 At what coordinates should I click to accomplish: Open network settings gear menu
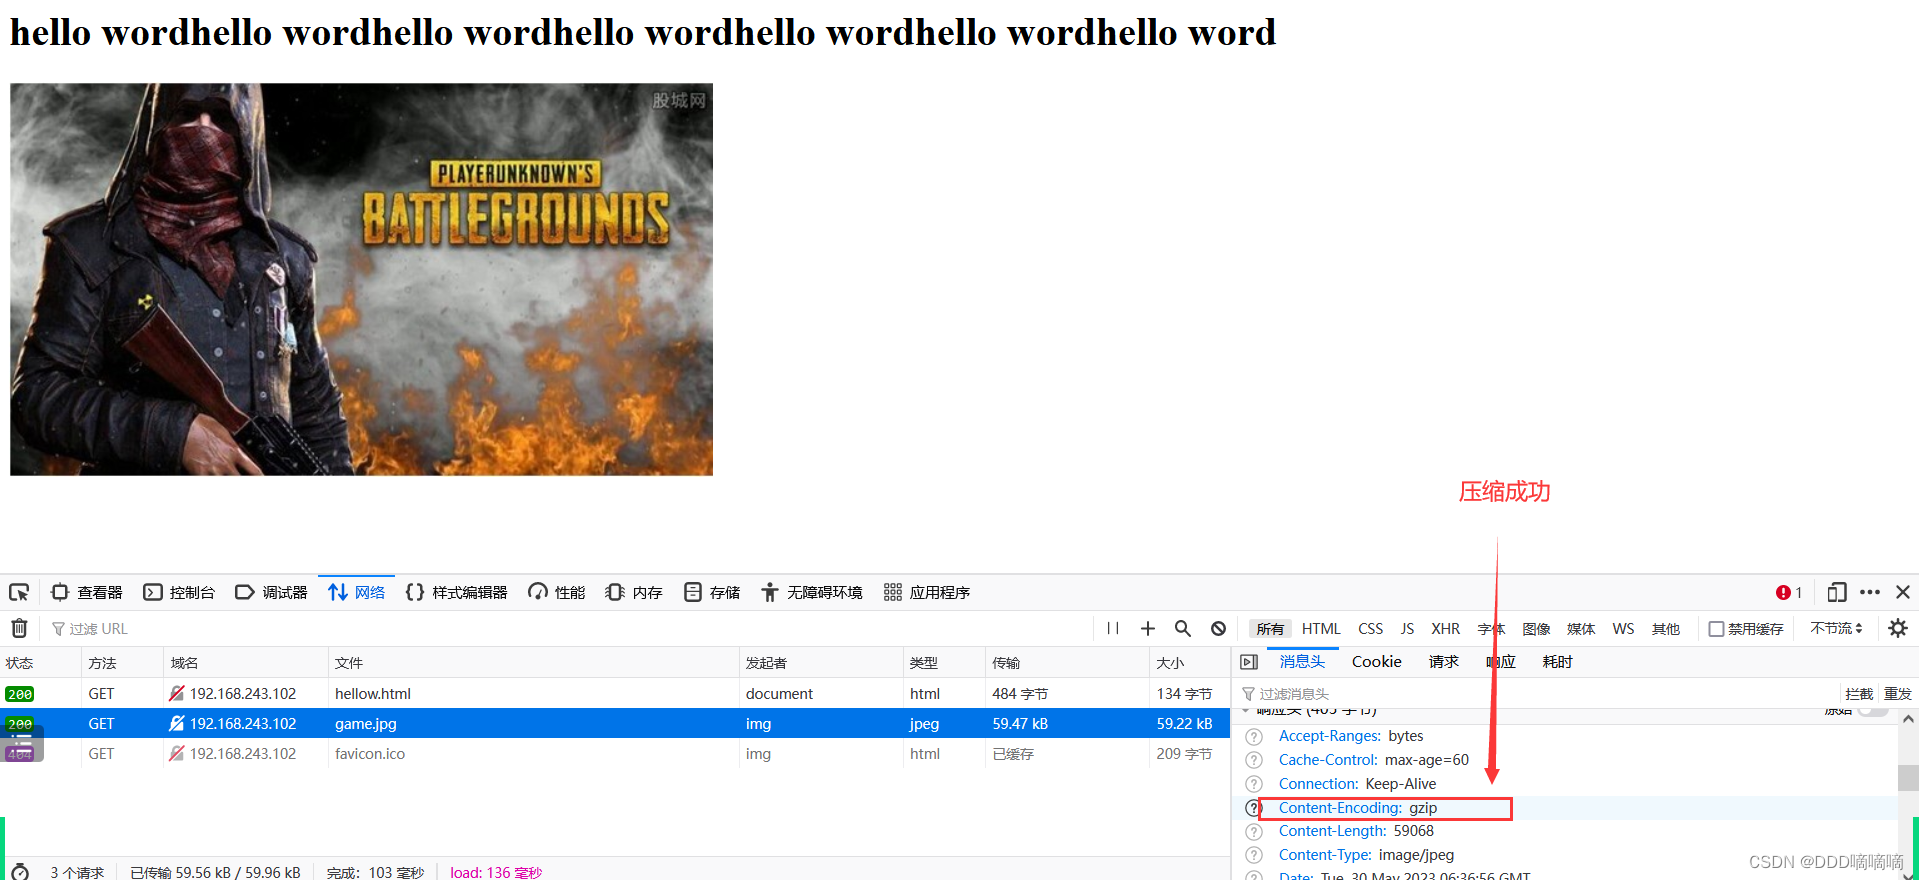(1898, 628)
